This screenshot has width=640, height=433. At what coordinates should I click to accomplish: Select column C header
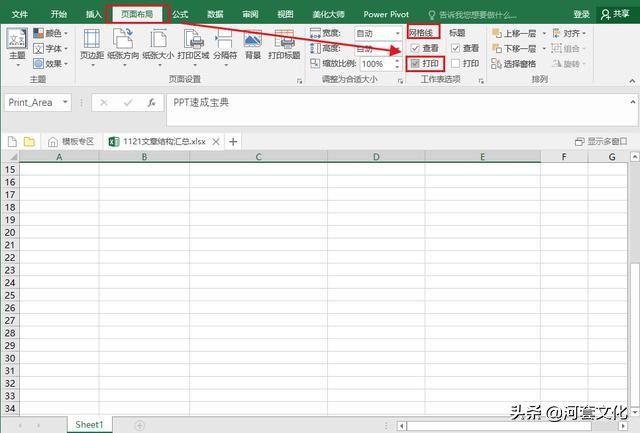pyautogui.click(x=258, y=157)
